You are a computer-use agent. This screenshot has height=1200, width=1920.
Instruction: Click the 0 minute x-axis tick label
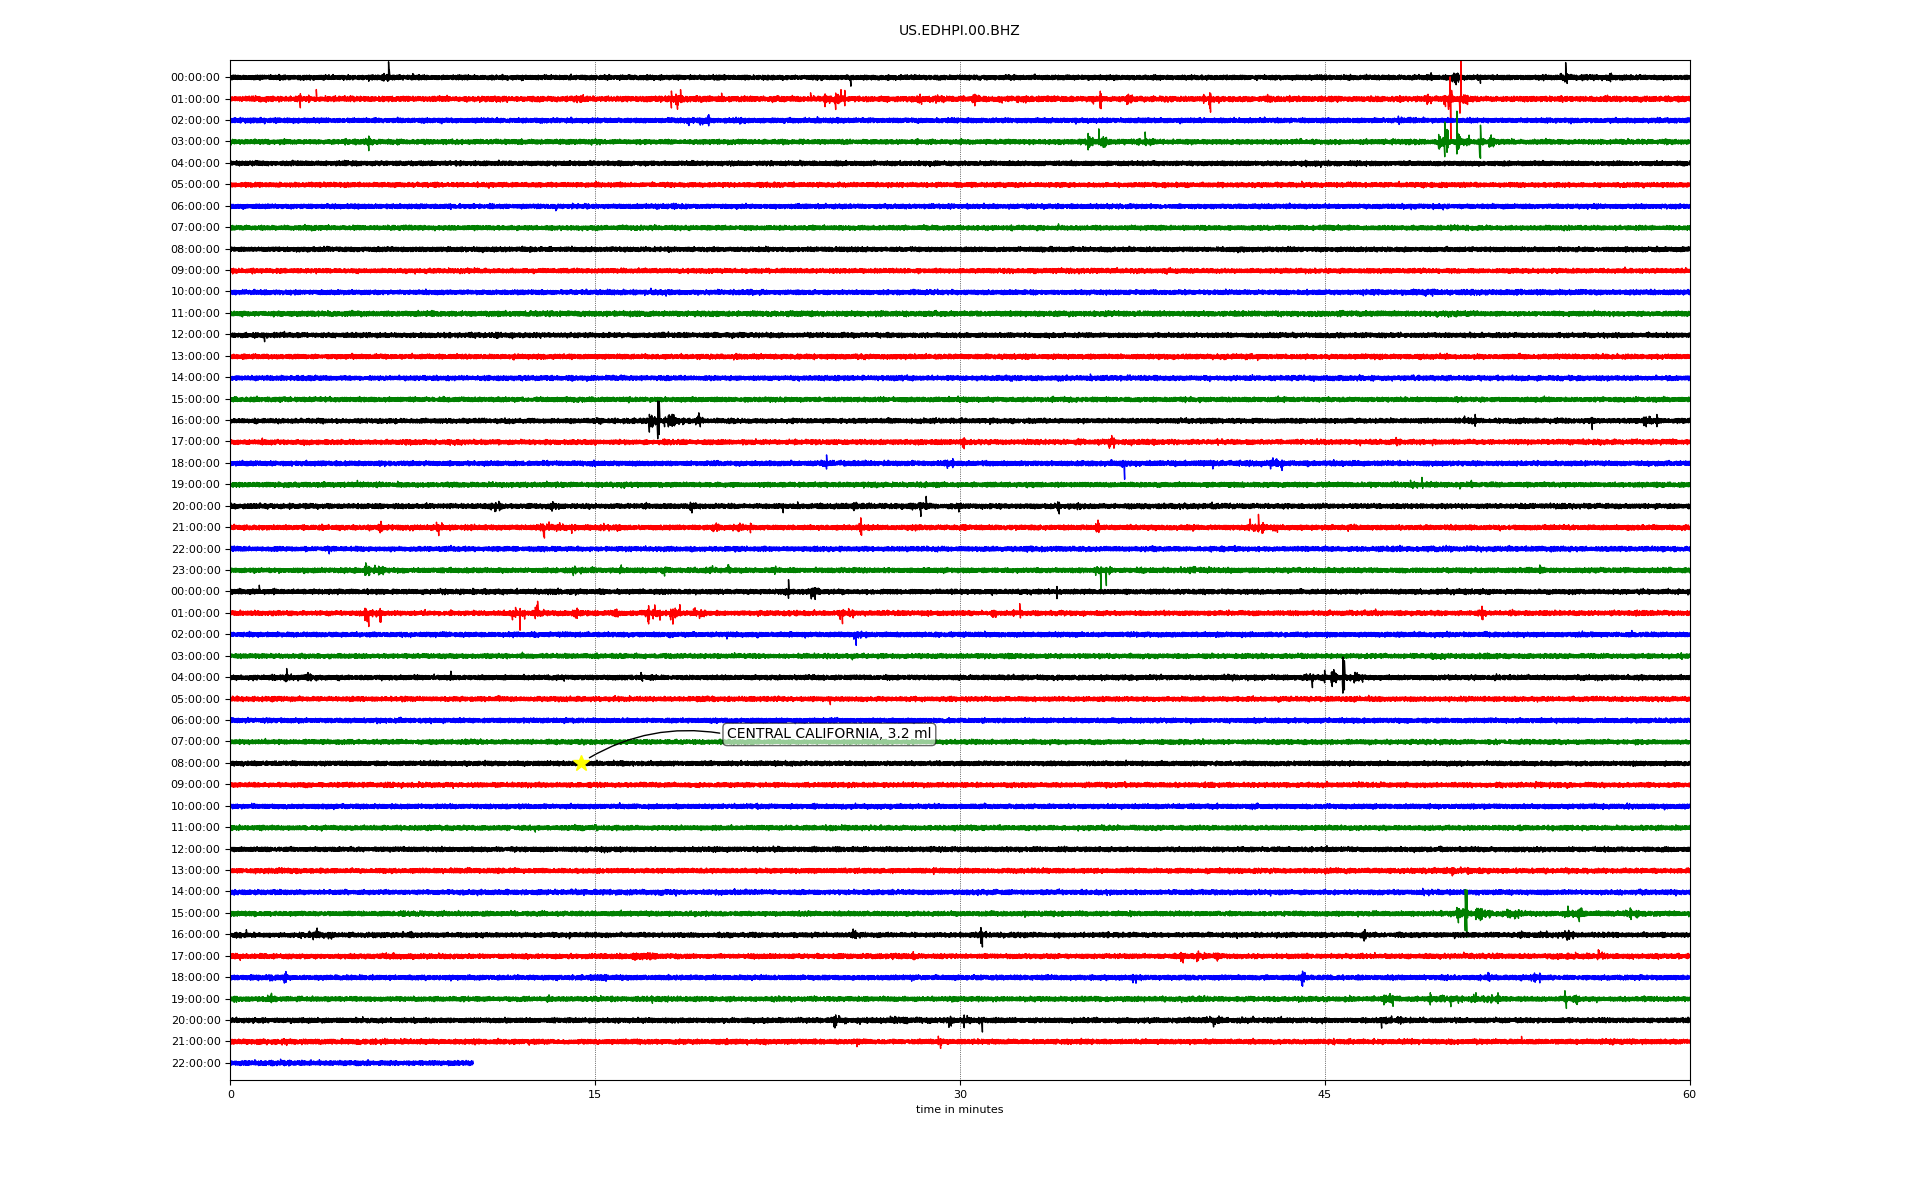click(x=231, y=1094)
